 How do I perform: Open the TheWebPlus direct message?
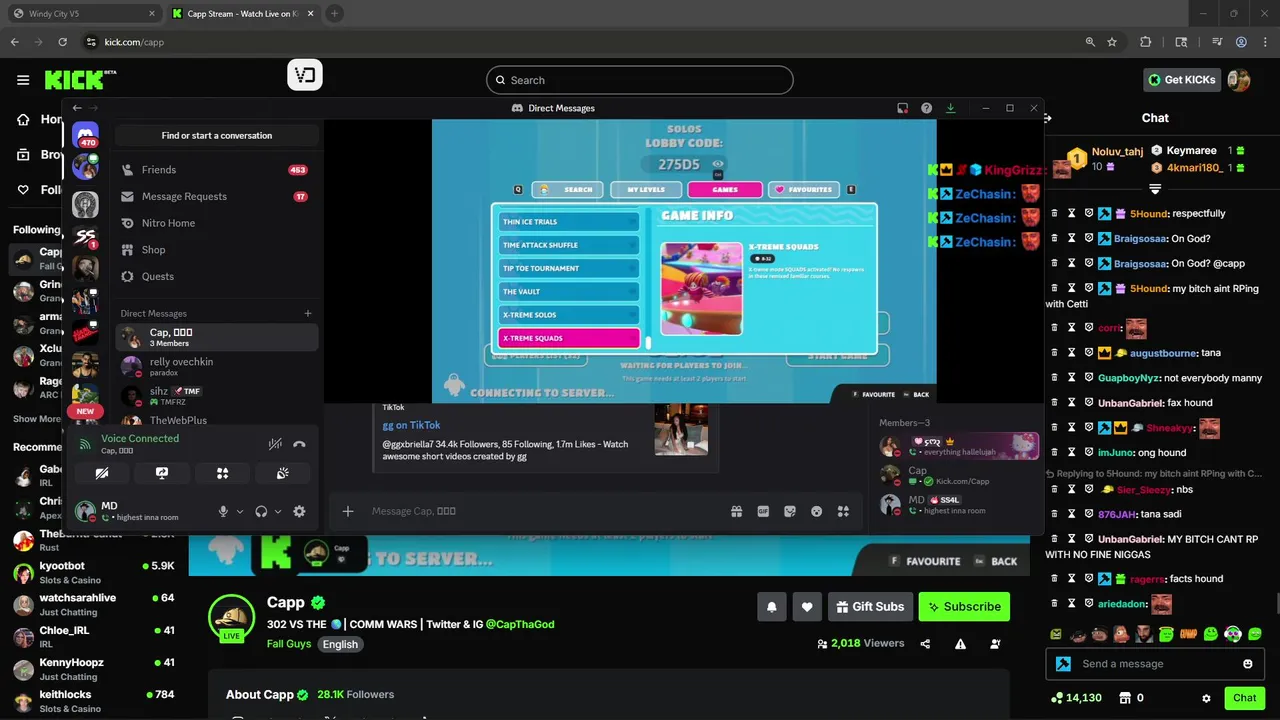click(217, 421)
